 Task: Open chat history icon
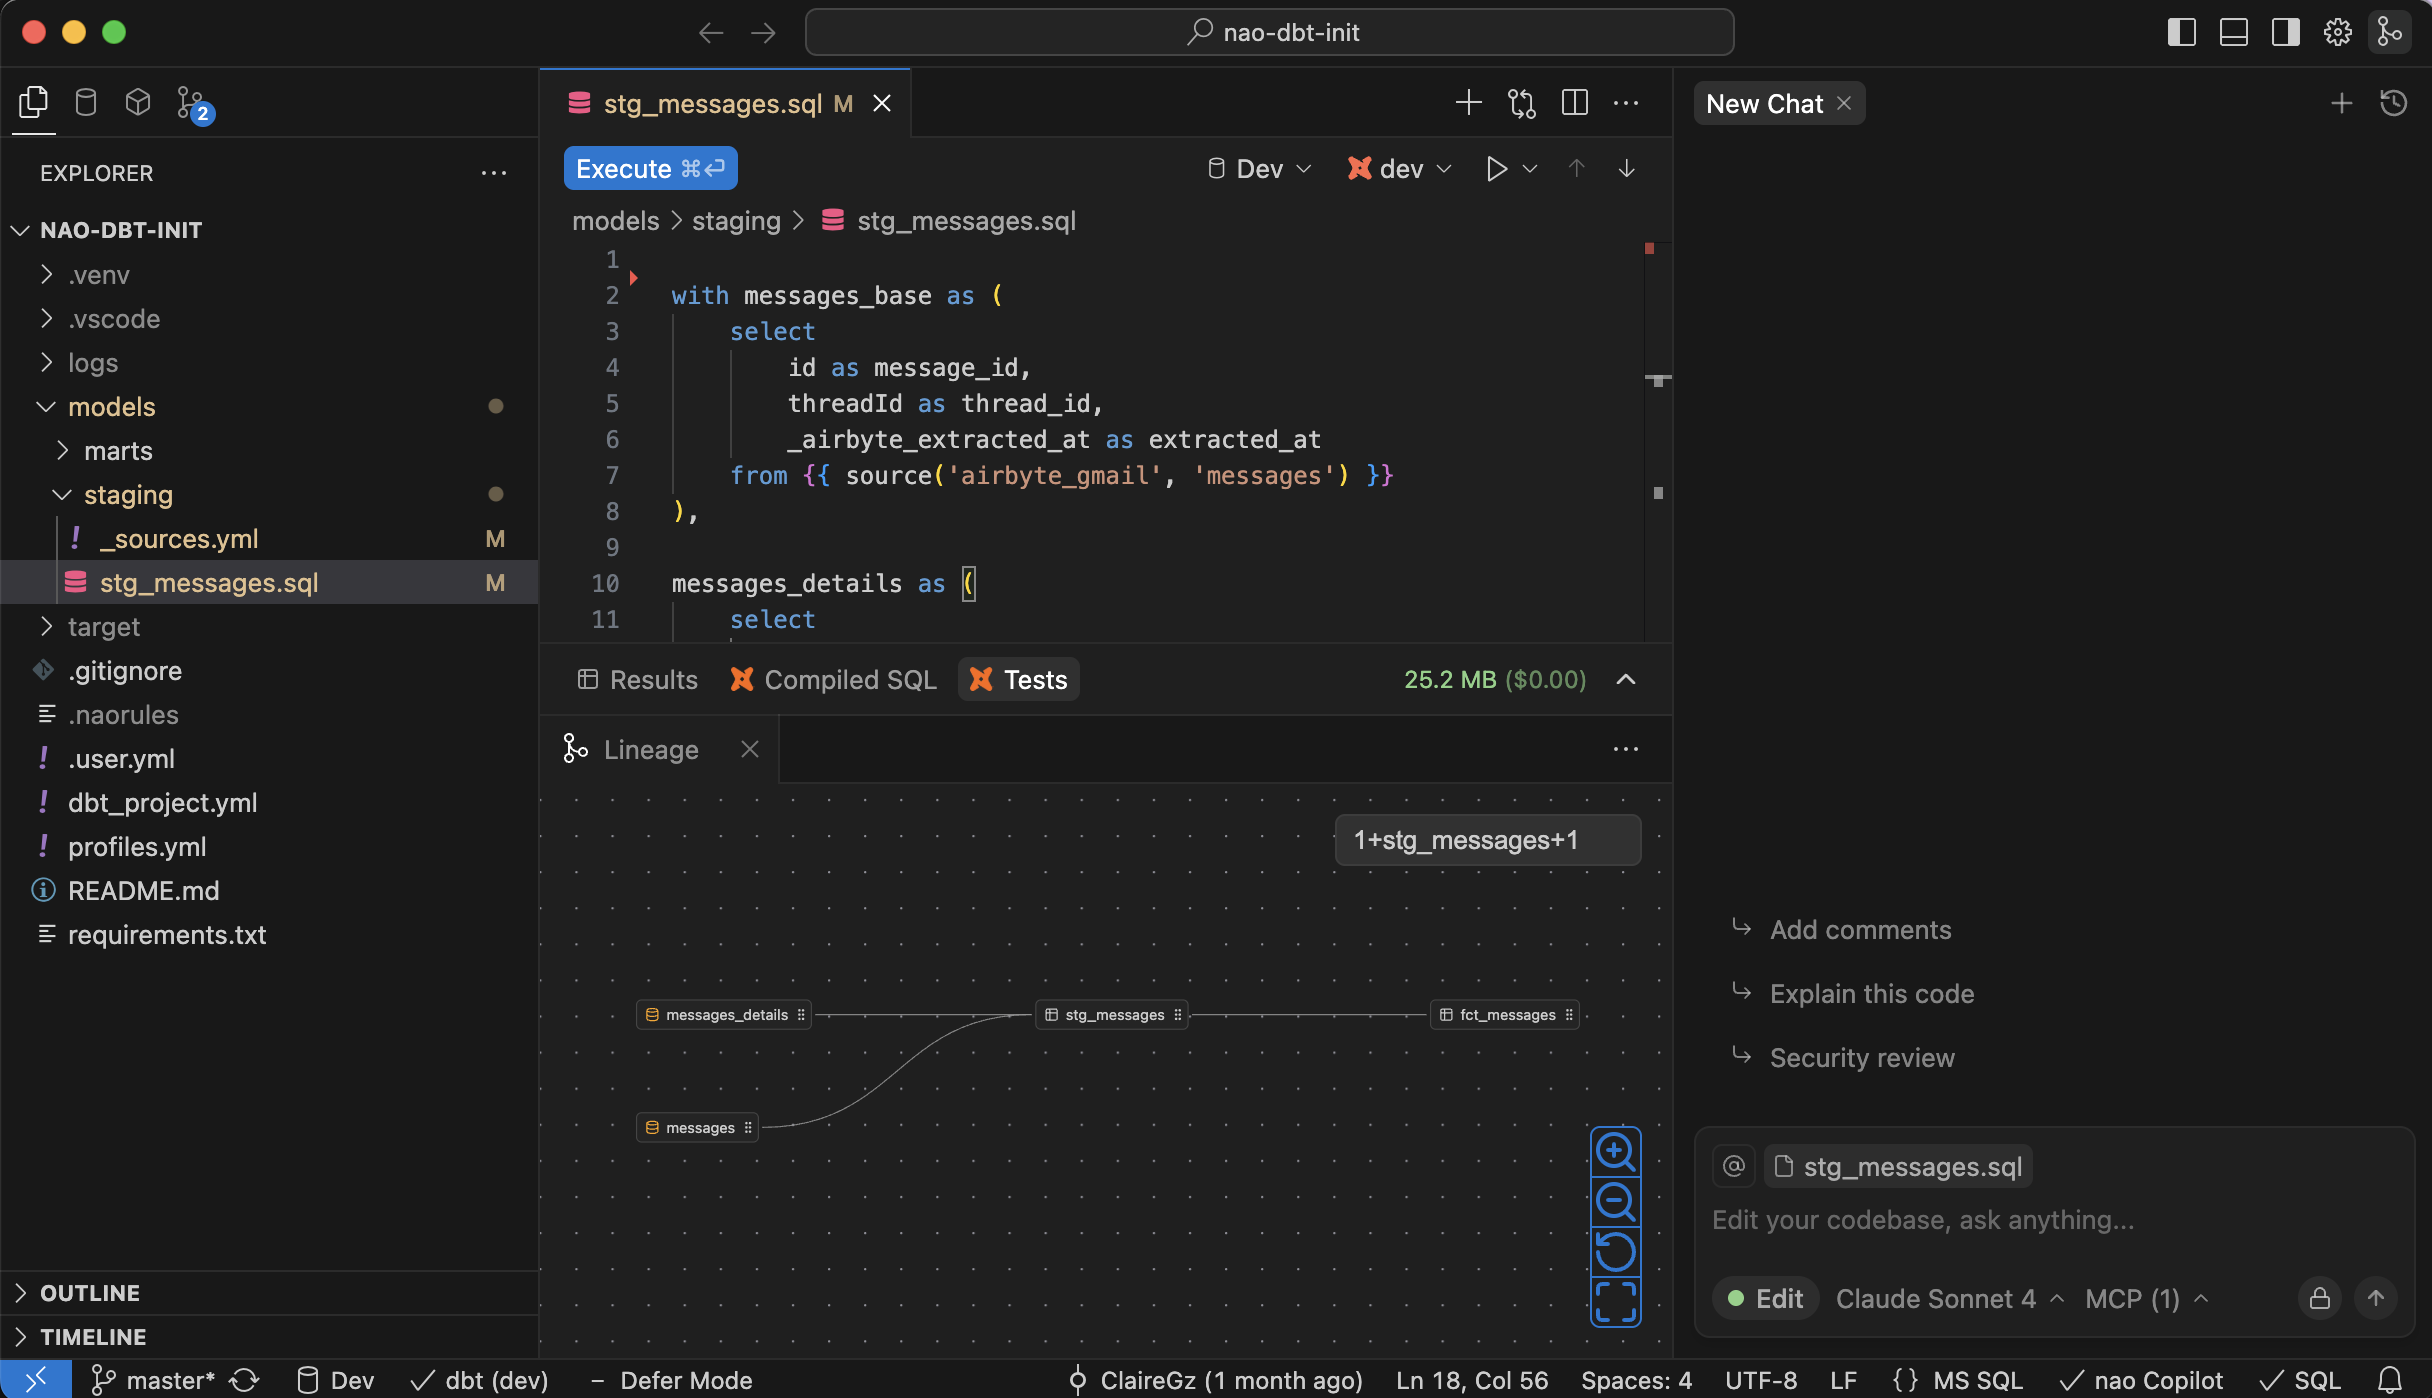coord(2393,103)
